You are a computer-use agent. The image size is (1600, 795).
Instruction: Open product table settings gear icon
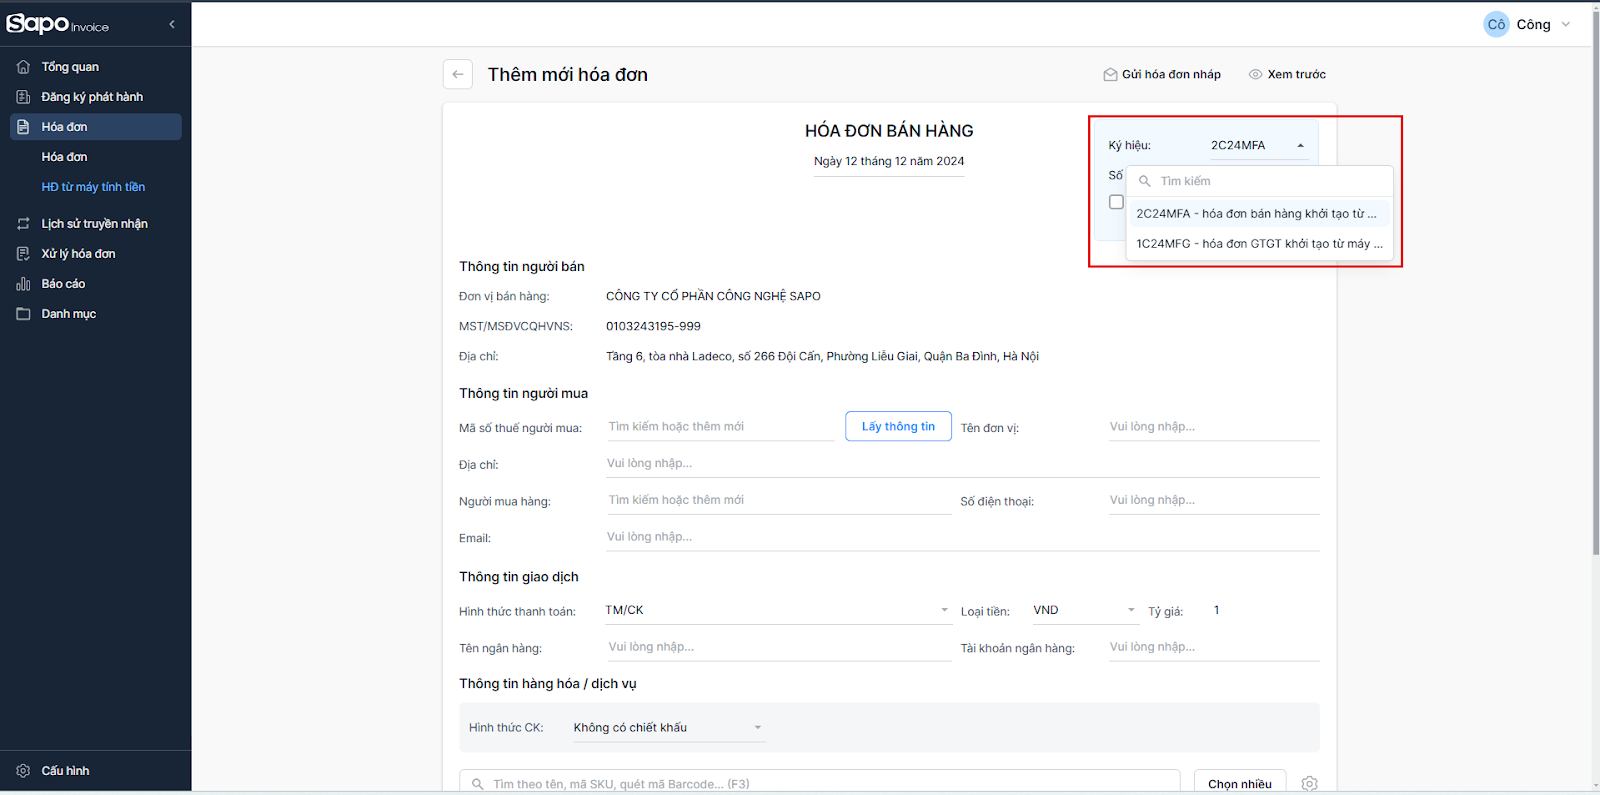[x=1310, y=784]
